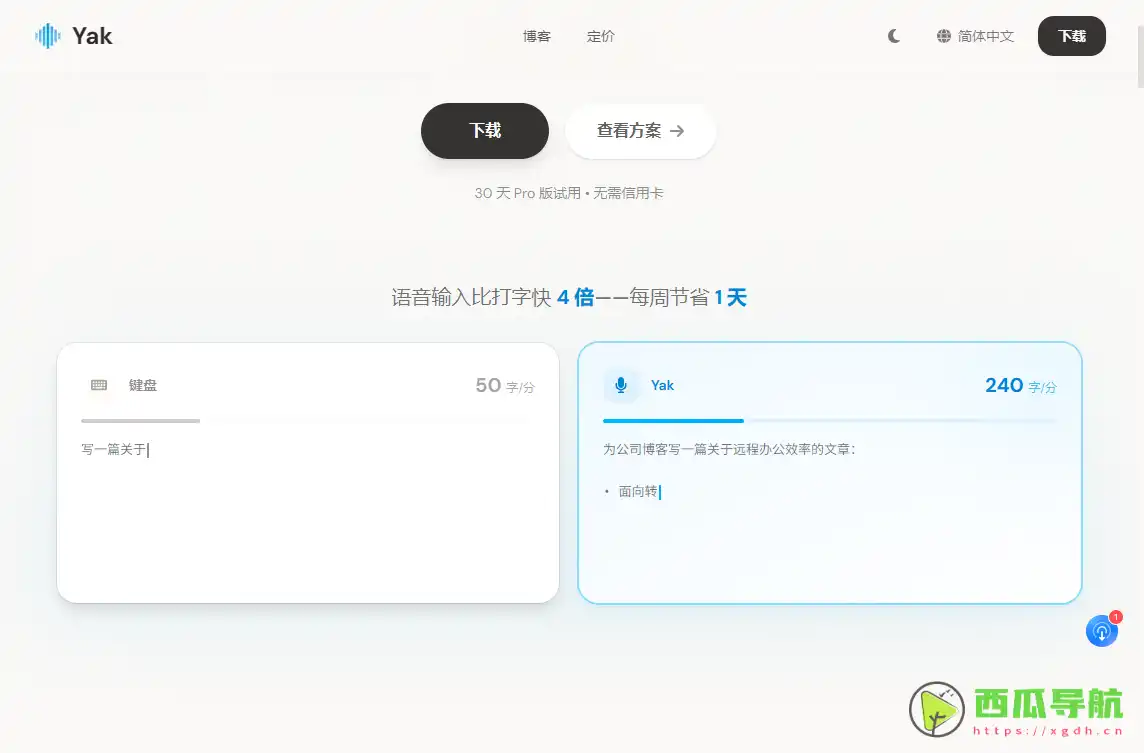Click the 键盘 label
The image size is (1144, 753).
(143, 385)
